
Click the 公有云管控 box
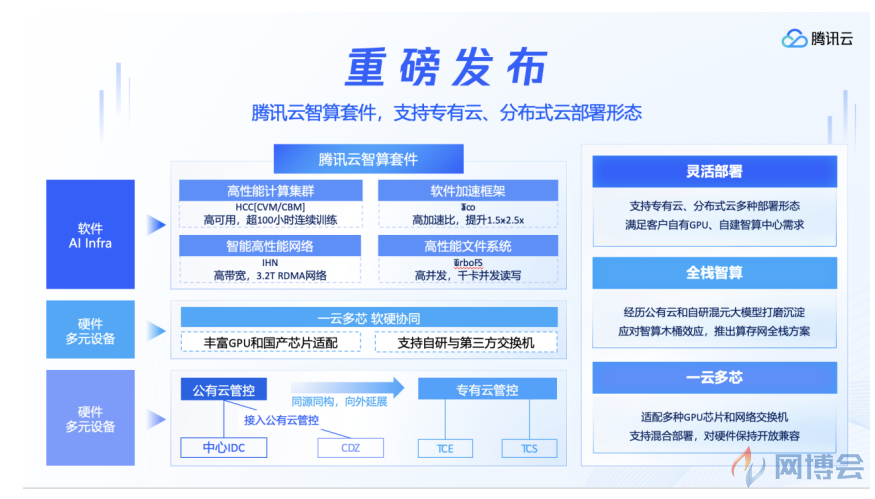(224, 390)
